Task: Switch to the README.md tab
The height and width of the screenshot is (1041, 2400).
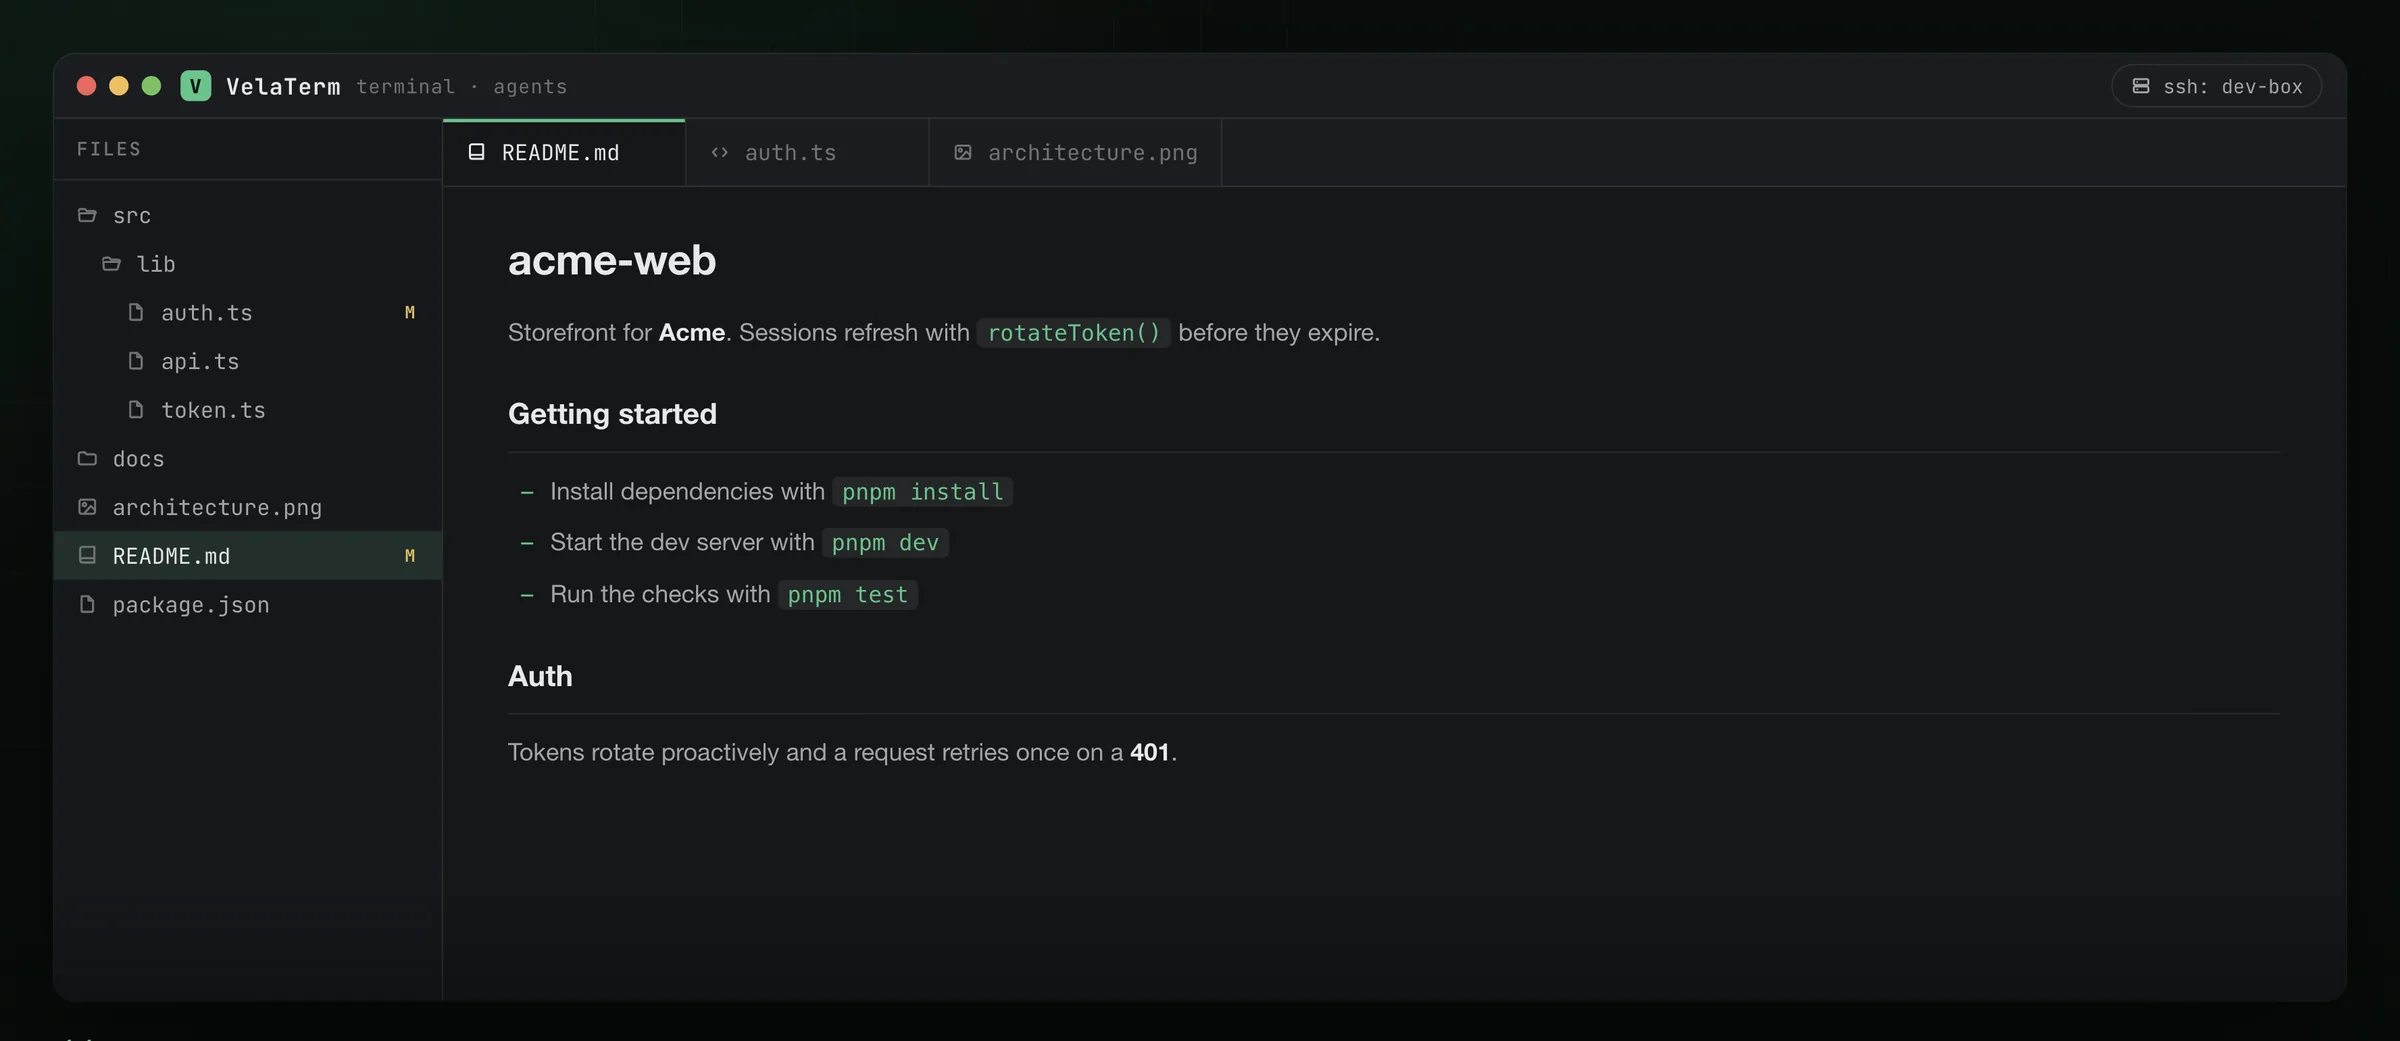Action: [x=564, y=152]
